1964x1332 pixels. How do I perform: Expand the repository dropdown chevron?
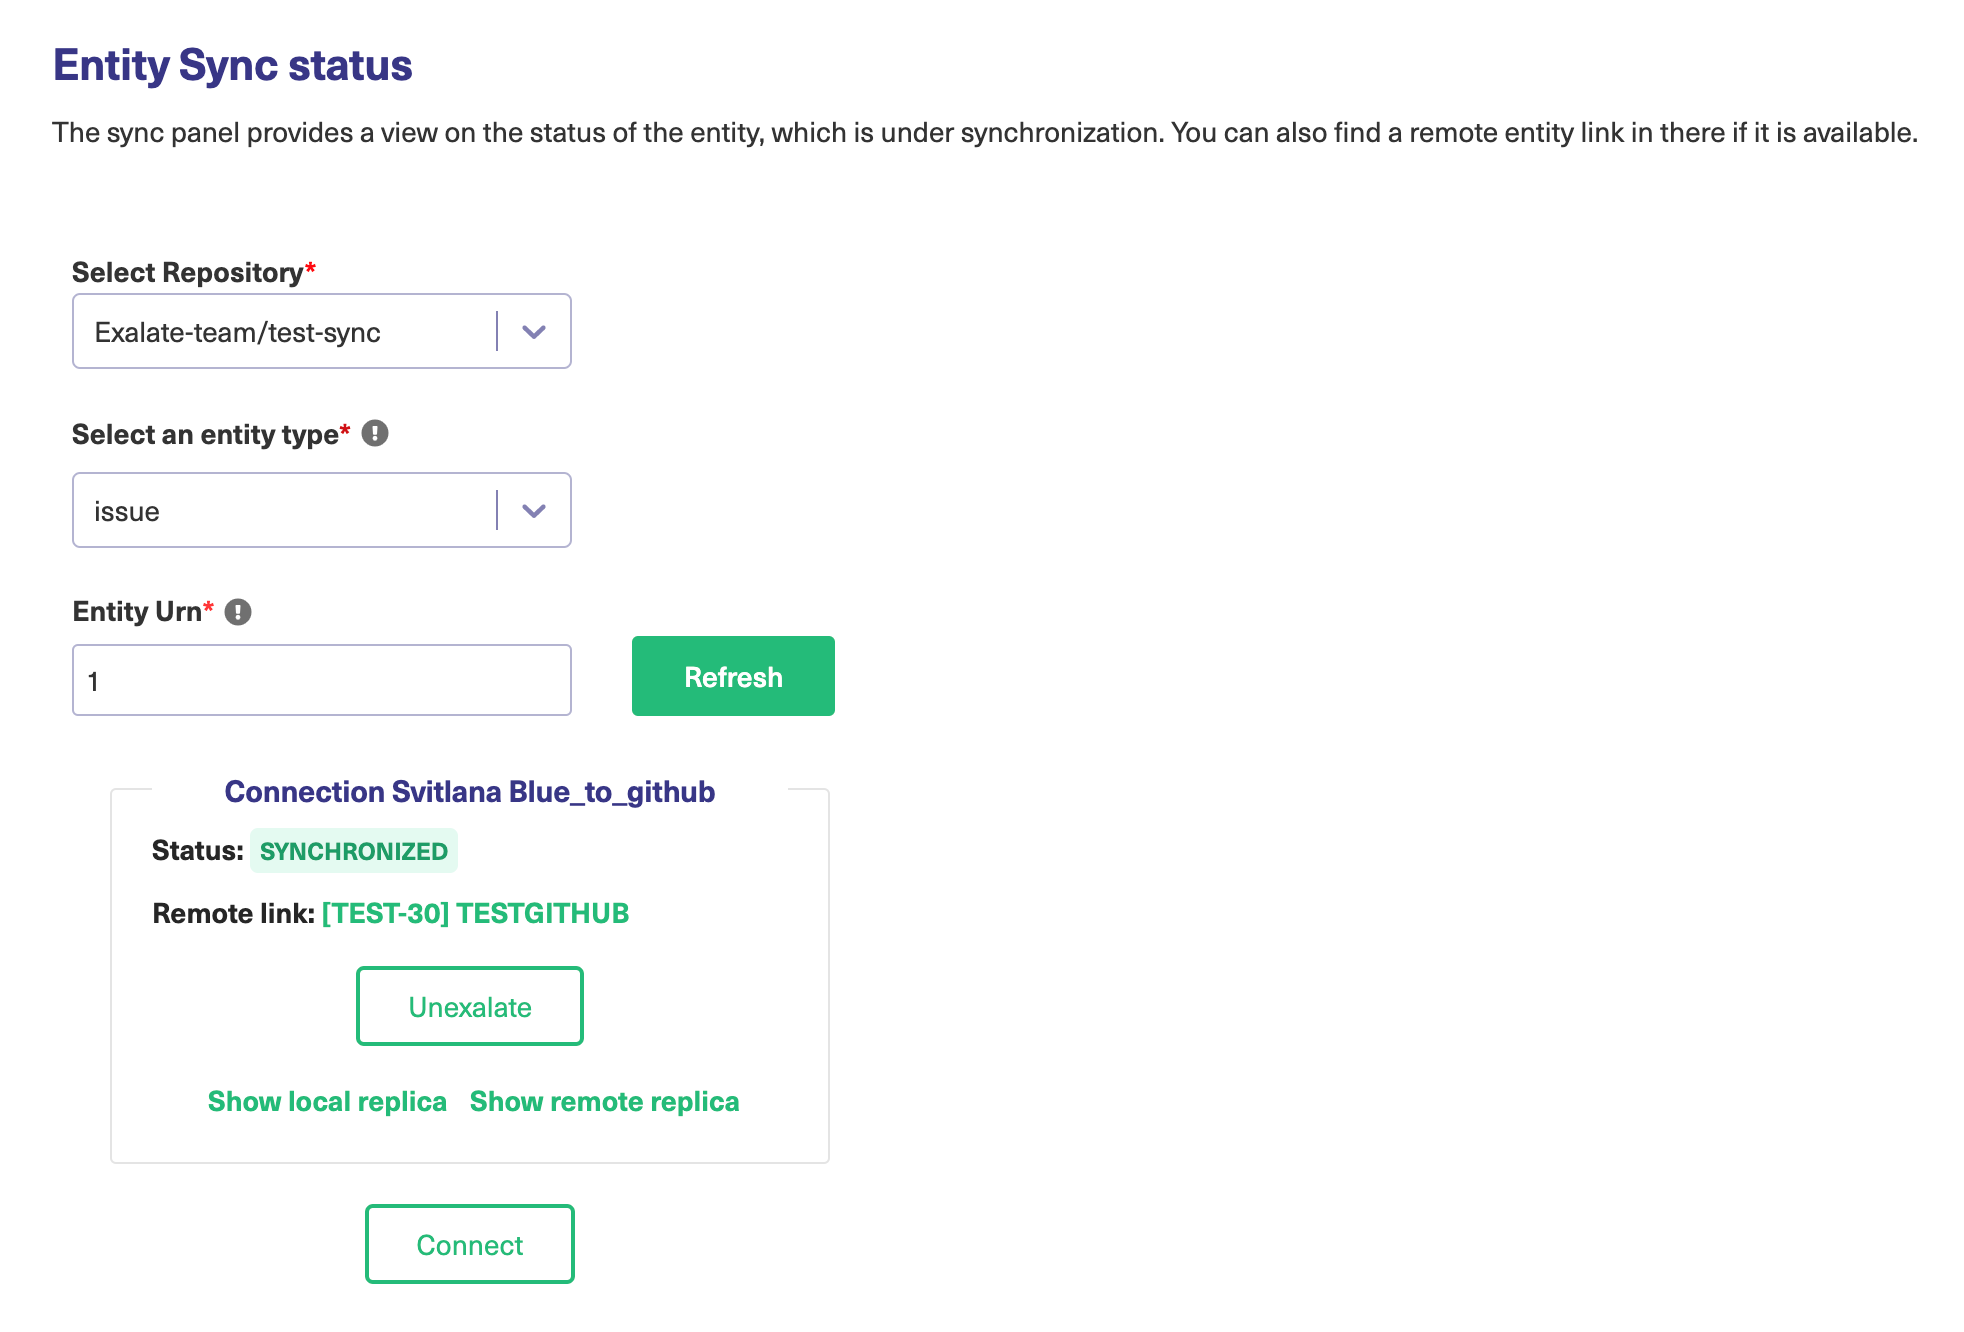pyautogui.click(x=534, y=332)
